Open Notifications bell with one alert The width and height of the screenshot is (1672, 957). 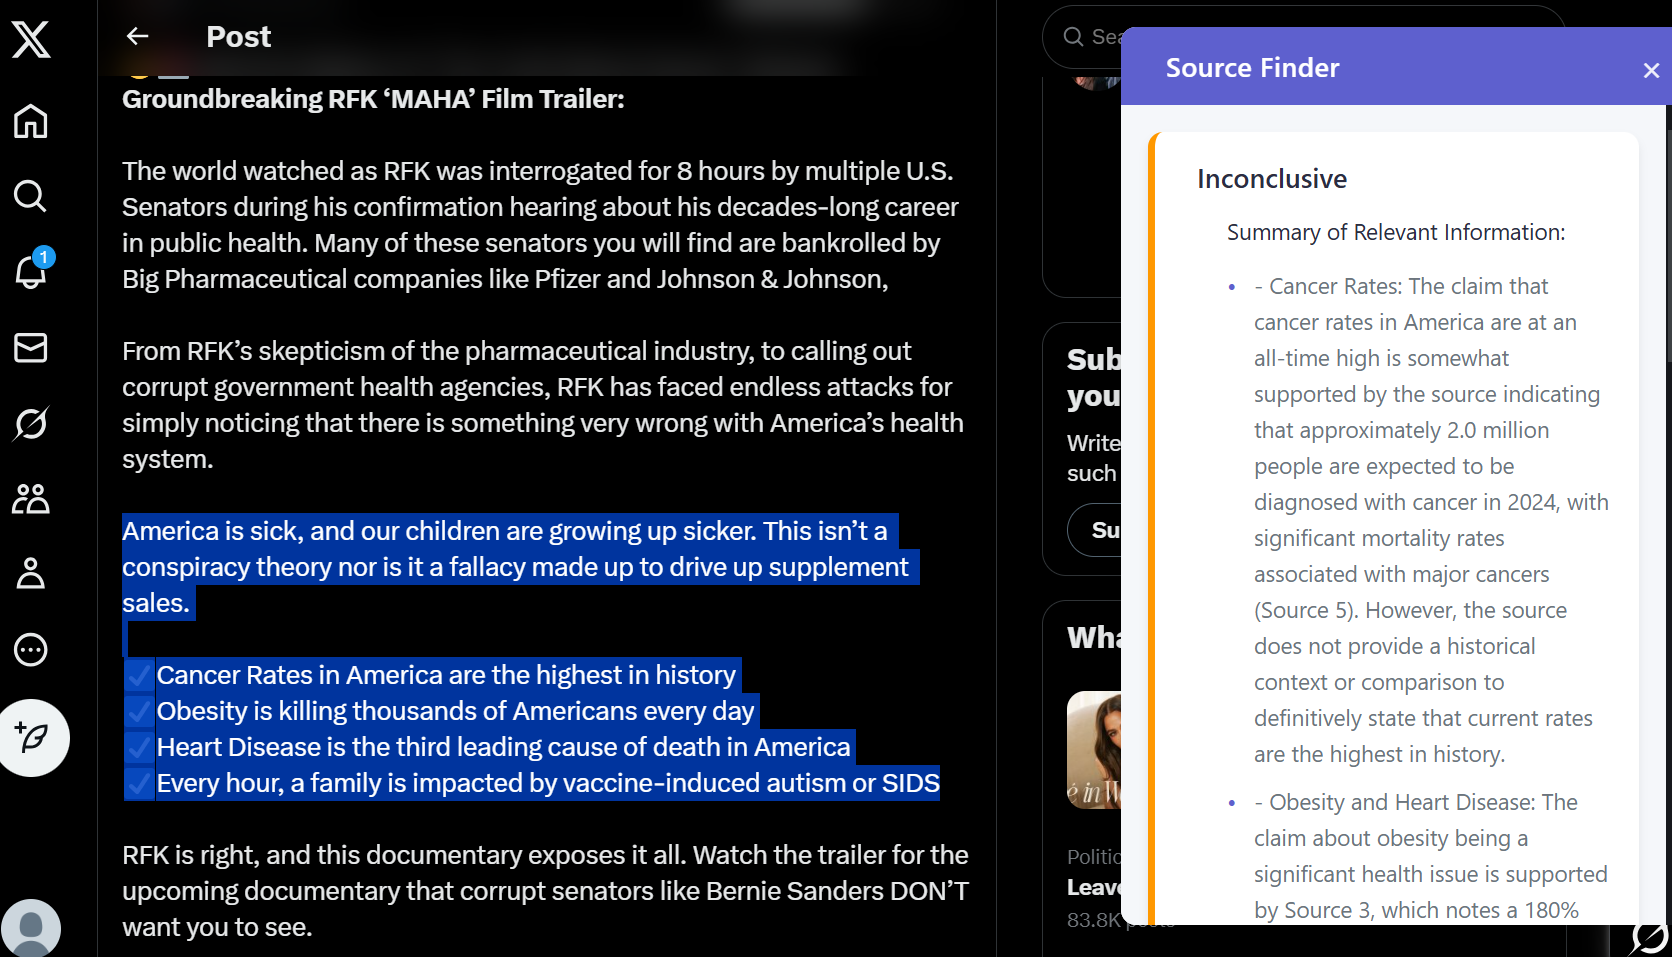tap(31, 271)
